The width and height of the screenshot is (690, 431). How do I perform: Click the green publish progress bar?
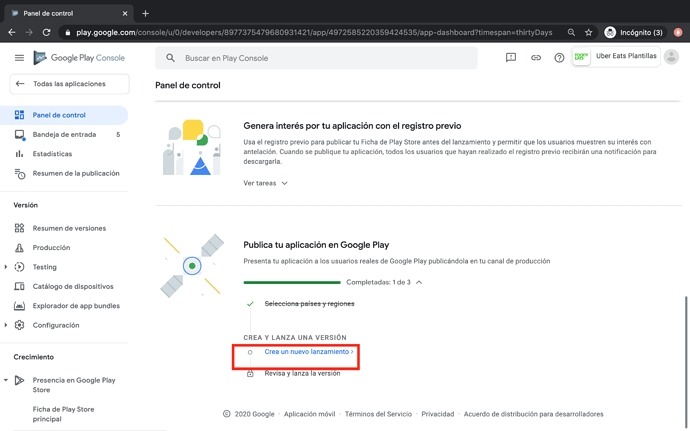pos(292,283)
